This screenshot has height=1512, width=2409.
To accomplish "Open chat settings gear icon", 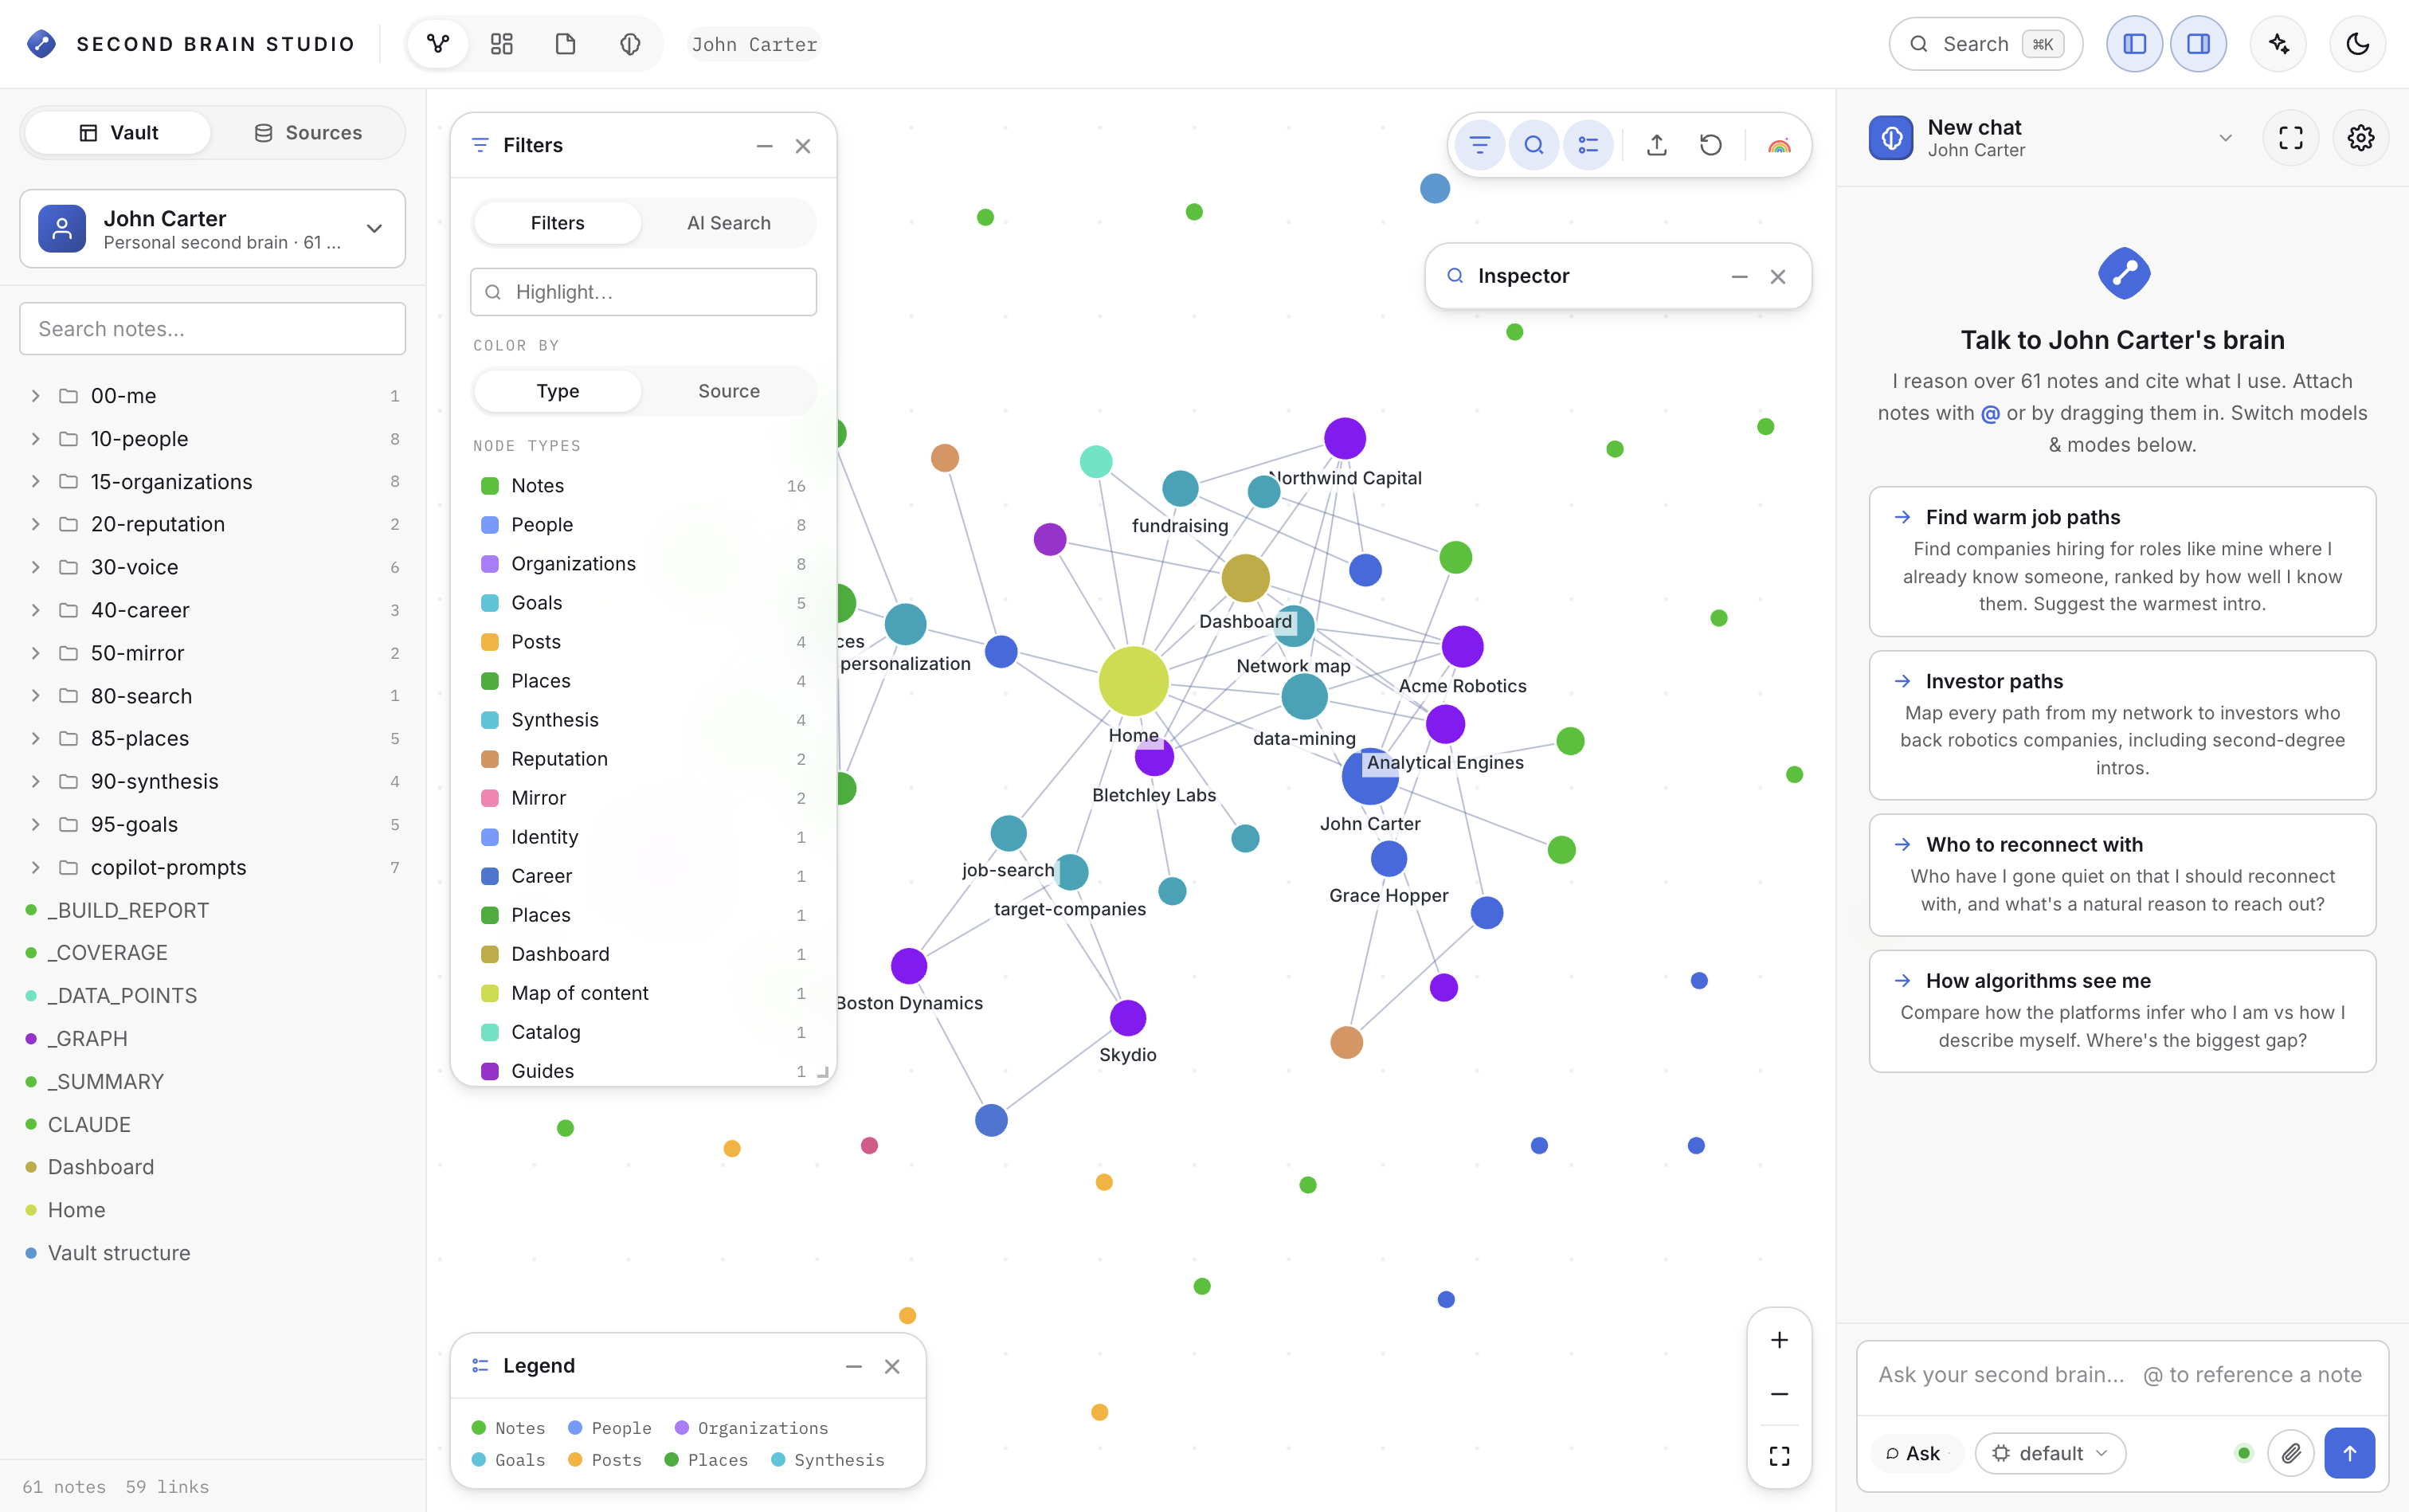I will click(2361, 138).
